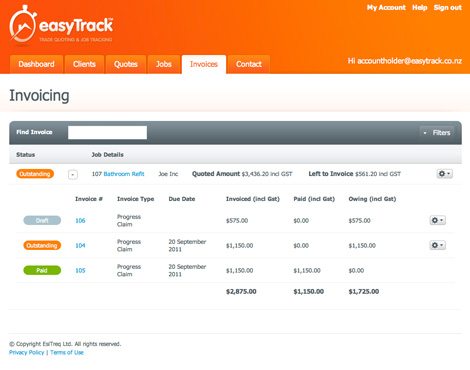Open invoice number 106
This screenshot has width=470, height=370.
80,221
